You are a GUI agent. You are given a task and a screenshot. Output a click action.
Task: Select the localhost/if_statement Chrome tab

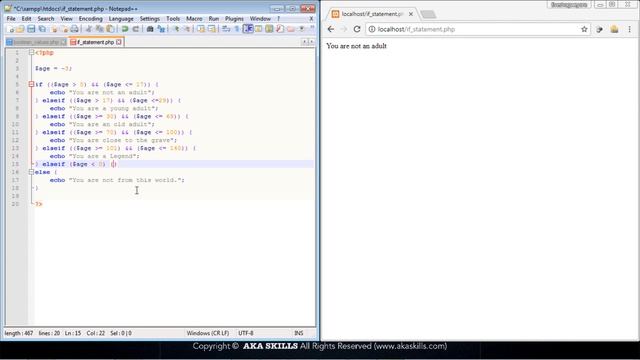(371, 14)
